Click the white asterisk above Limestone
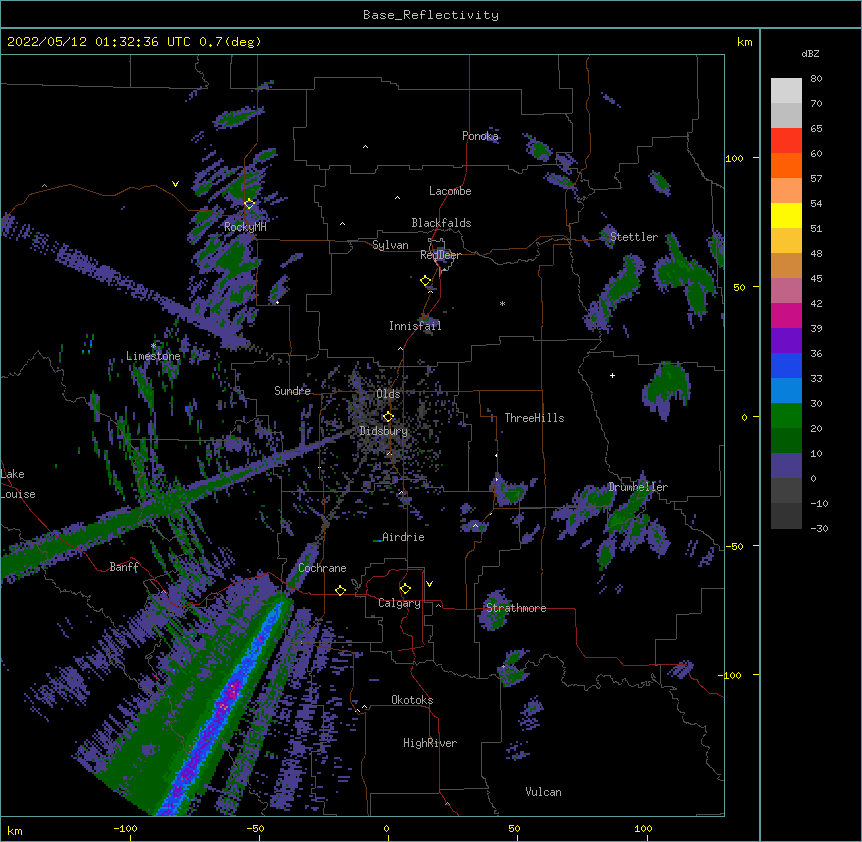The image size is (862, 842). point(154,346)
